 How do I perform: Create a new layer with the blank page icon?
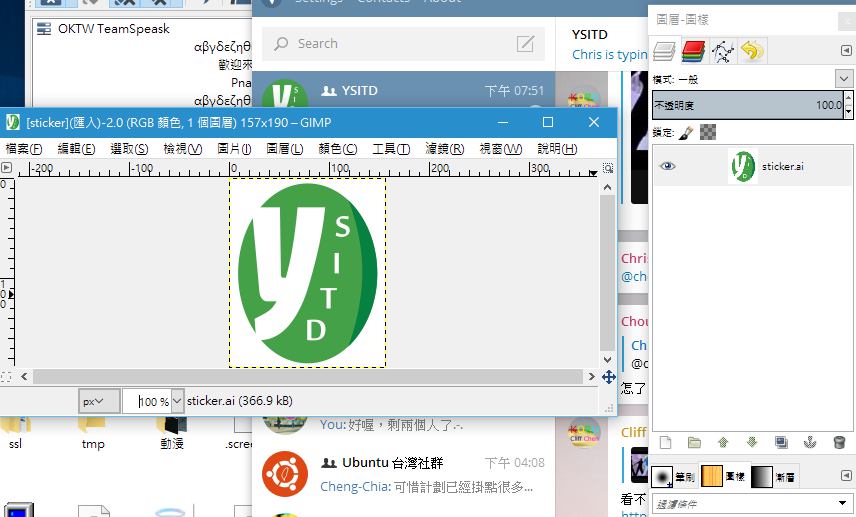(x=665, y=442)
